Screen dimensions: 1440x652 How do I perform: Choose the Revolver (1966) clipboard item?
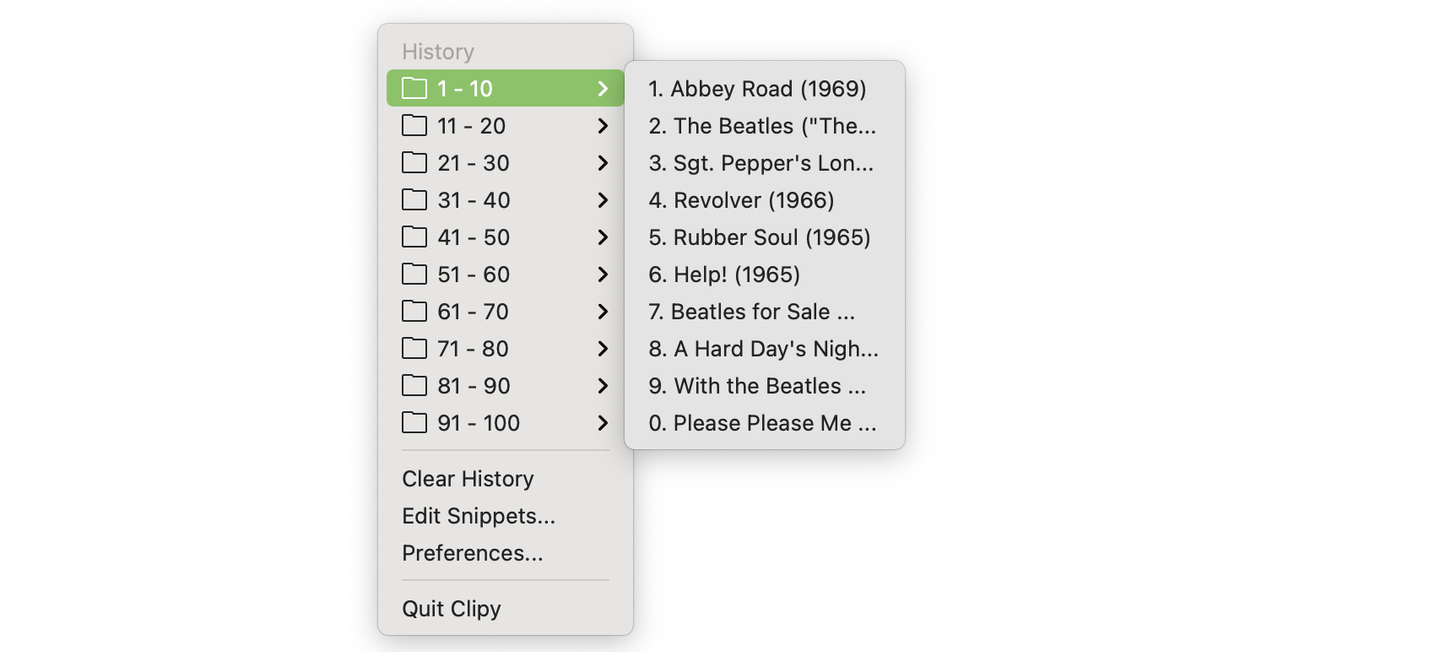pyautogui.click(x=741, y=200)
